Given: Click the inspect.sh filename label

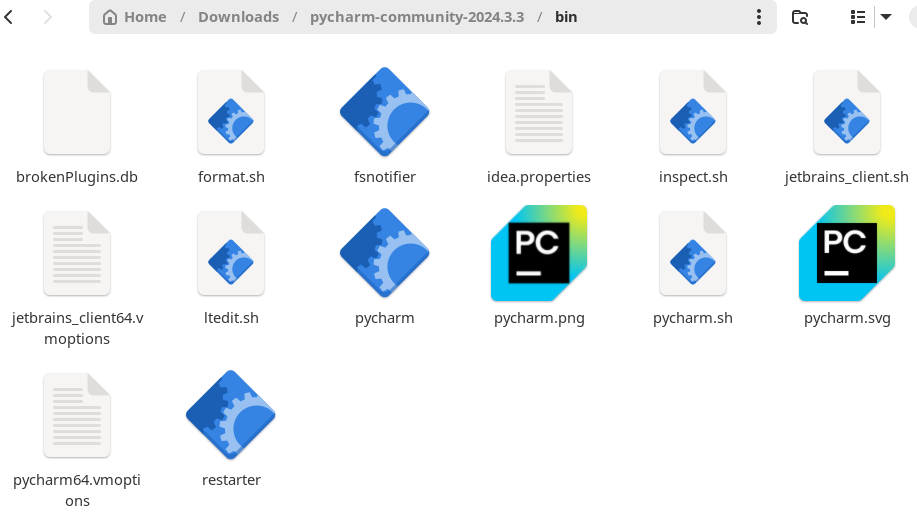Looking at the screenshot, I should click(x=693, y=177).
